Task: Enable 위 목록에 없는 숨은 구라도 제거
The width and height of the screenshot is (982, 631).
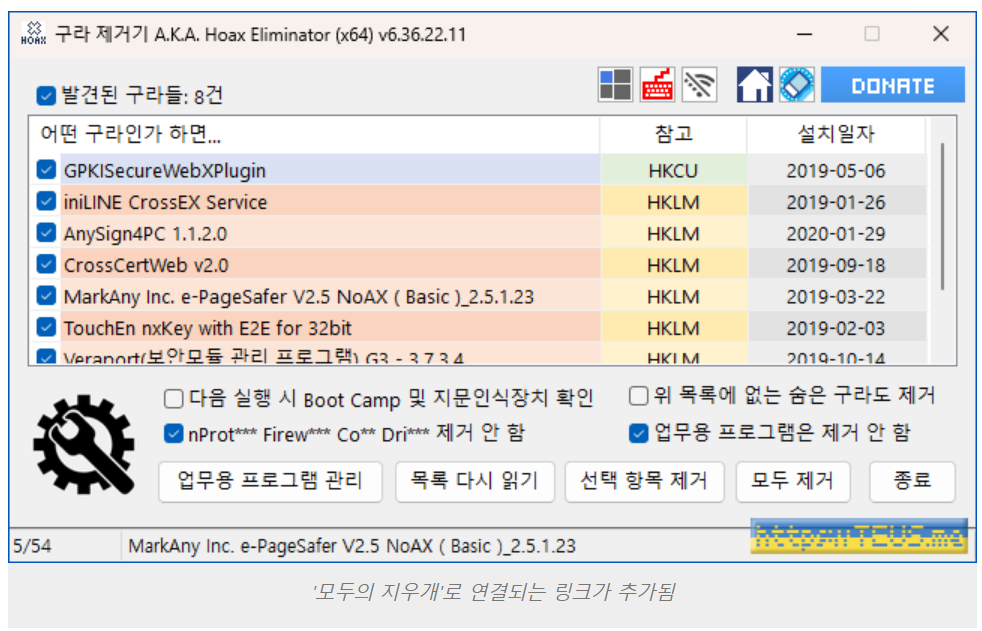Action: point(638,396)
